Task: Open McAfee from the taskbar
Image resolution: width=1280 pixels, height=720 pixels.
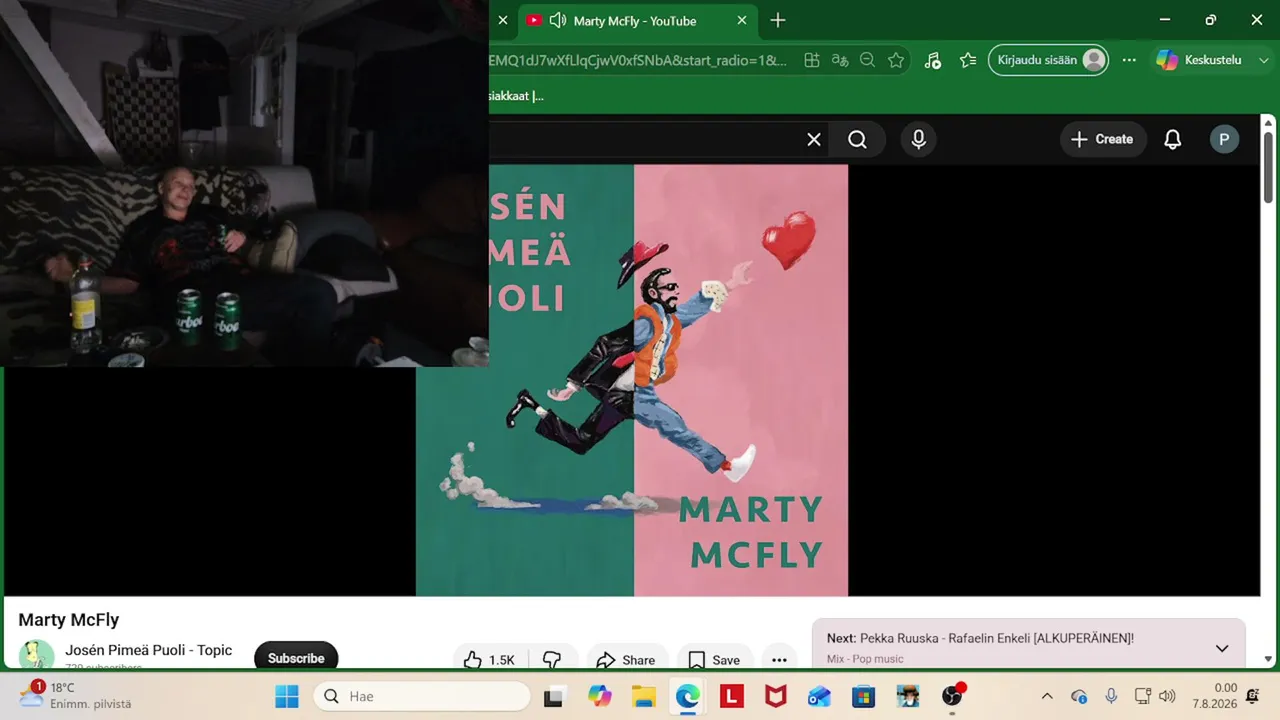Action: [775, 696]
